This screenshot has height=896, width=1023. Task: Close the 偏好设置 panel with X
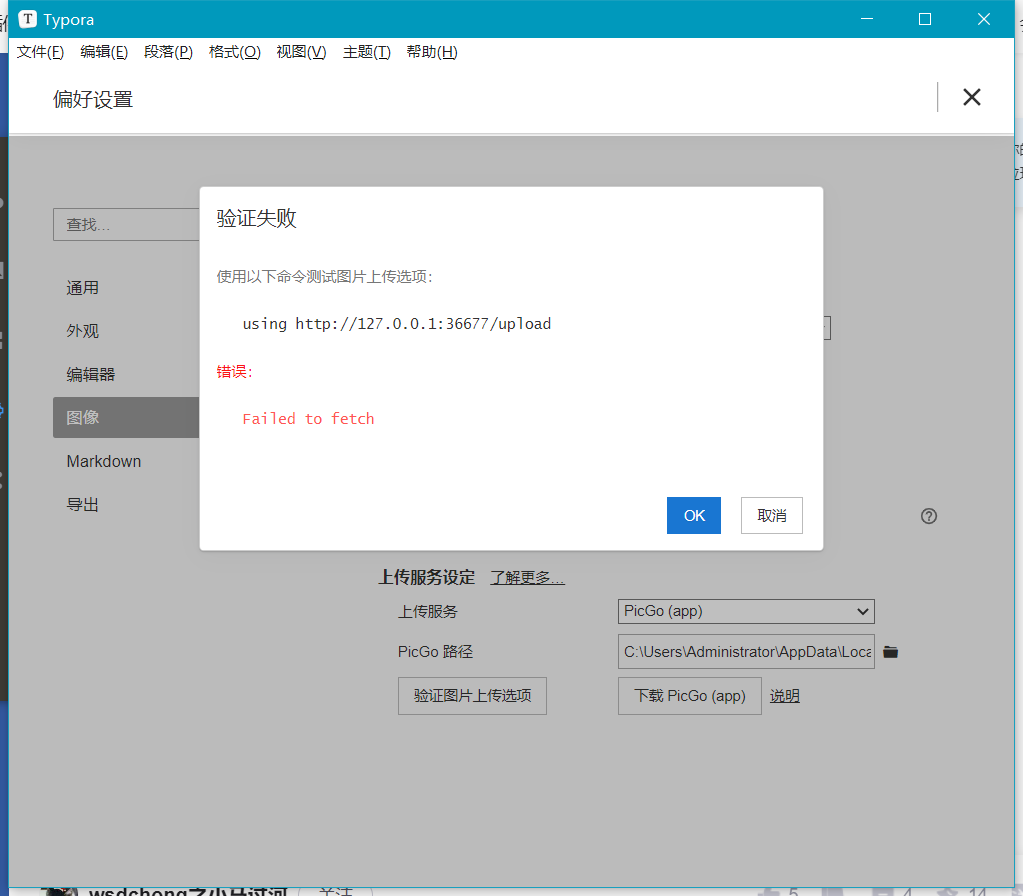[x=971, y=97]
